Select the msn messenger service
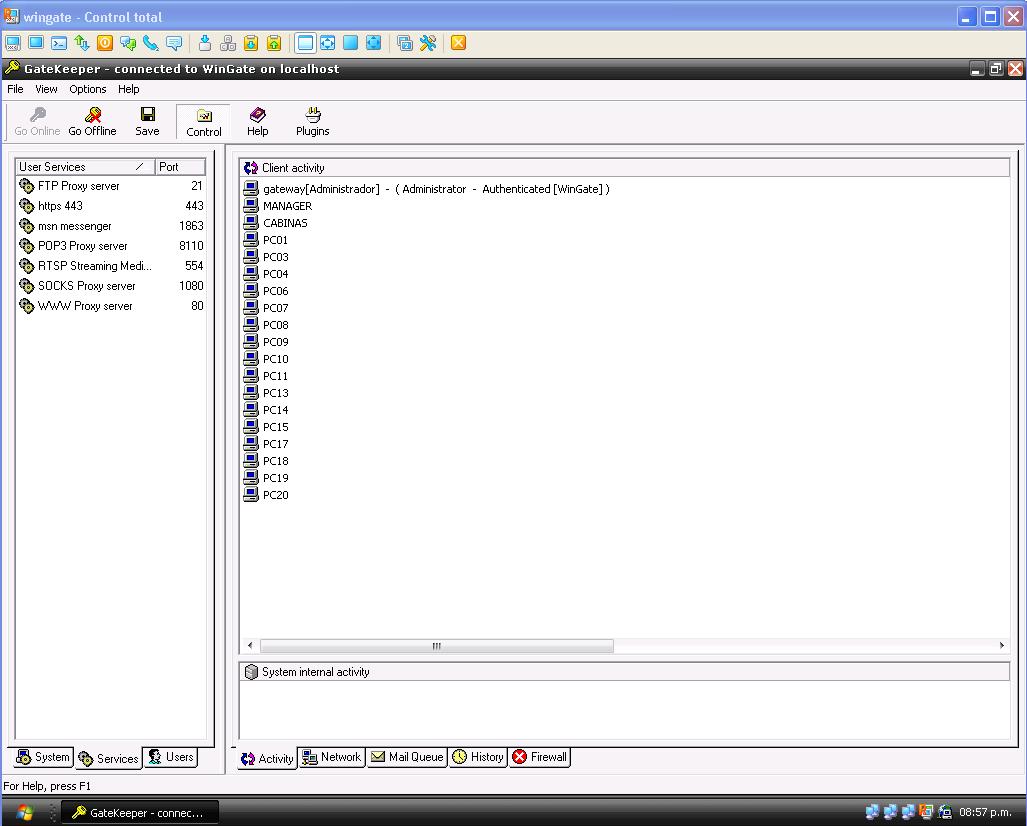This screenshot has width=1027, height=826. [110, 226]
